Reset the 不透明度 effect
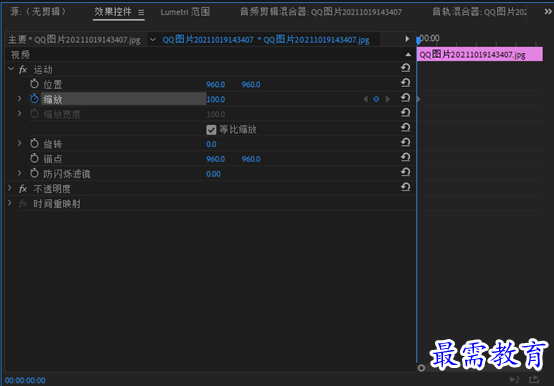Viewport: 554px width, 386px height. pos(406,187)
